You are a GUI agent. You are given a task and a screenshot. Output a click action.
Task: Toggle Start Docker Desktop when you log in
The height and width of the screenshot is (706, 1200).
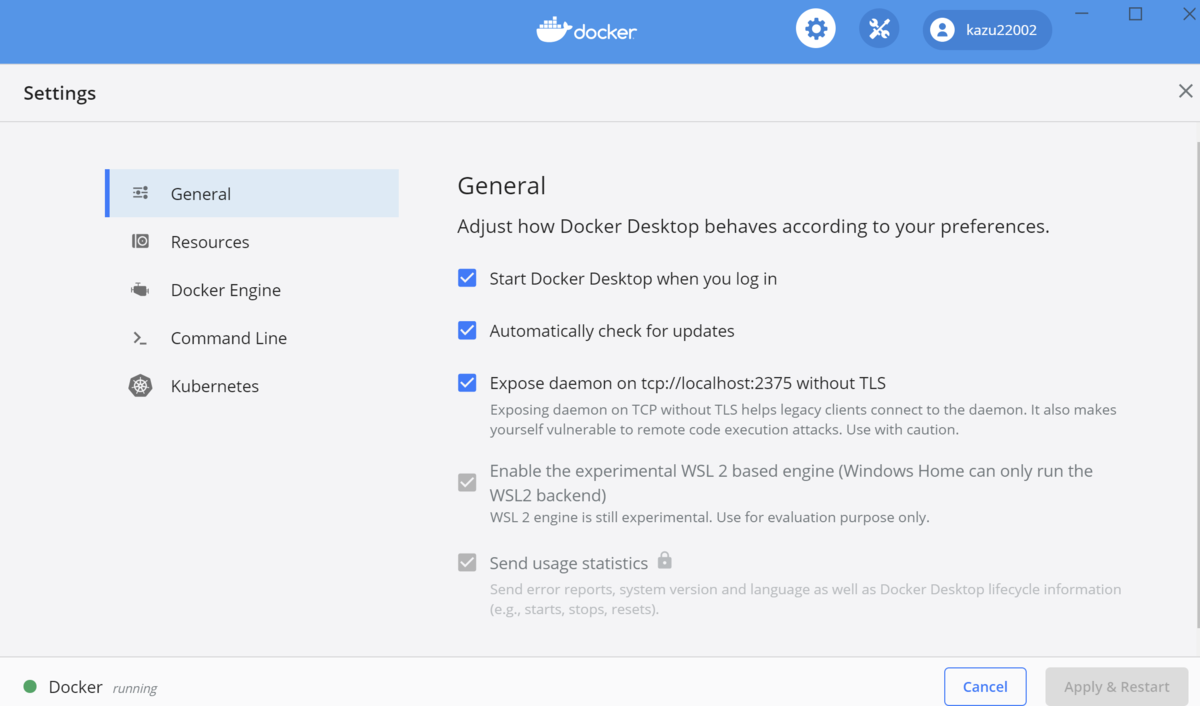pos(467,278)
